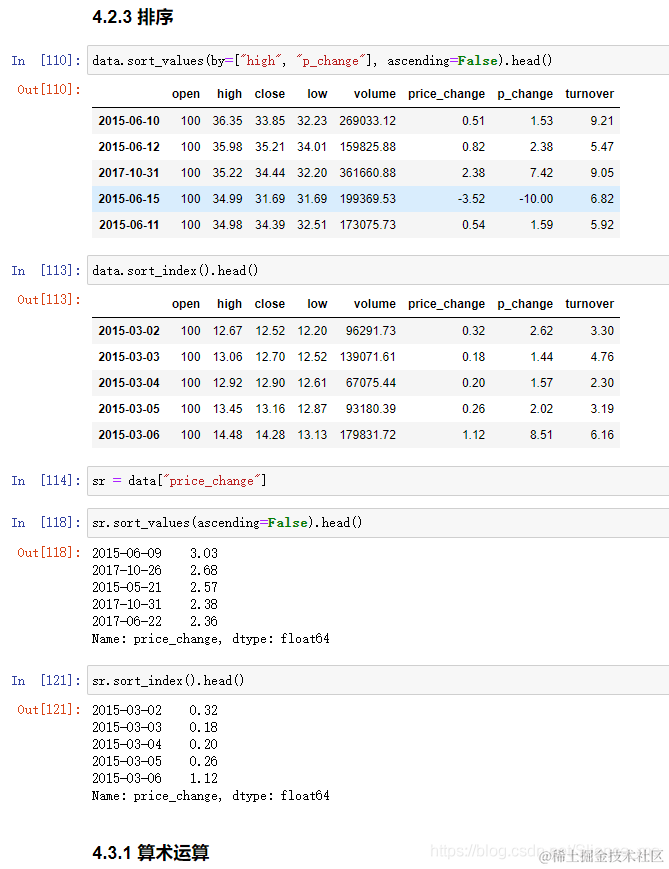Viewport: 669px width, 869px height.
Task: Click the turnover value 9.21
Action: [x=602, y=121]
